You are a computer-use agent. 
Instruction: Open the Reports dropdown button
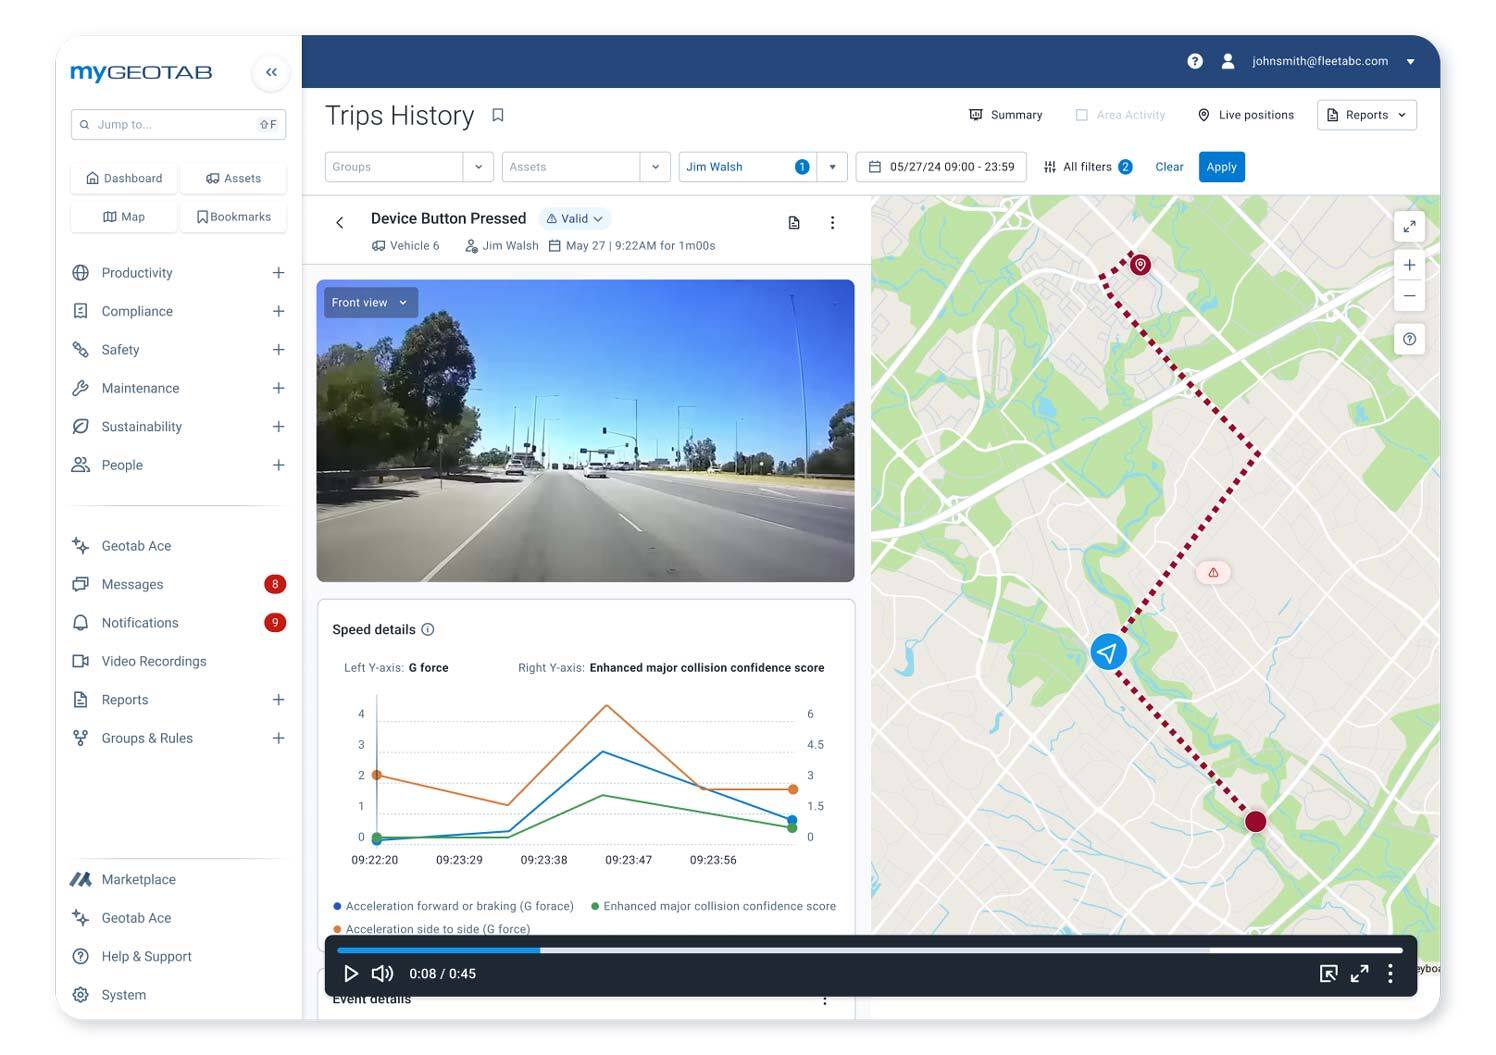pos(1366,115)
